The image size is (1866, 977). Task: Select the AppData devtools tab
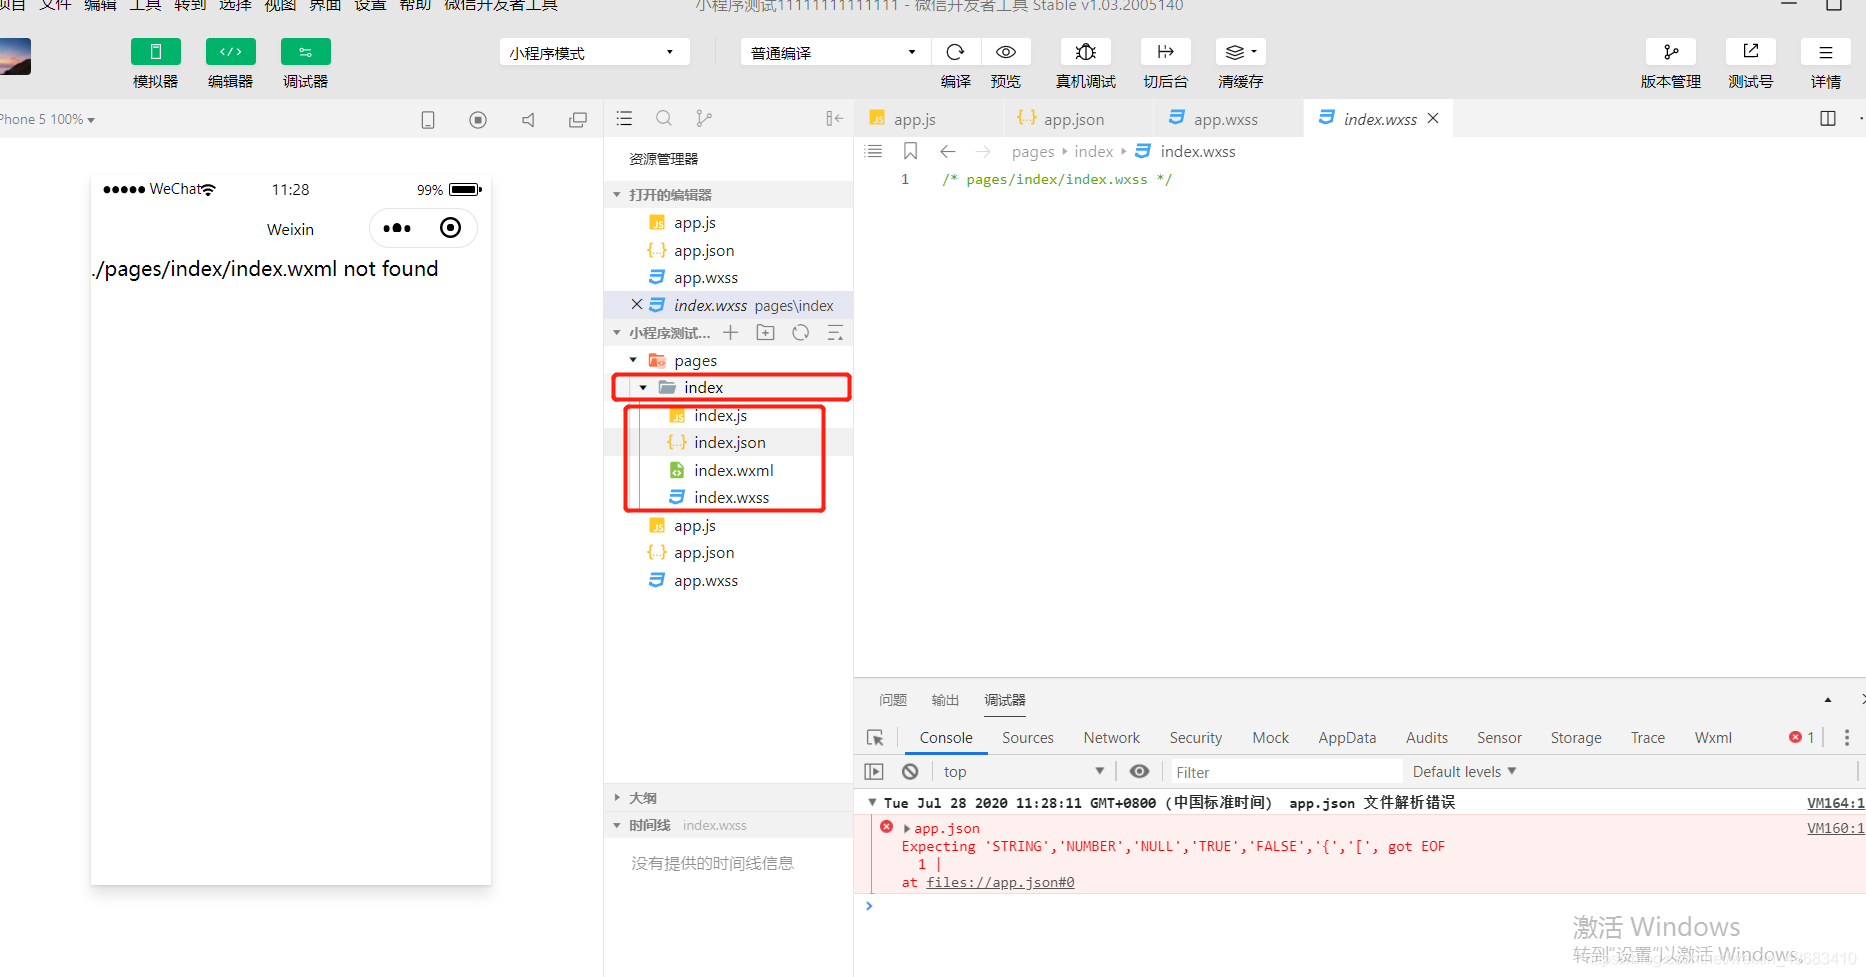coord(1347,738)
